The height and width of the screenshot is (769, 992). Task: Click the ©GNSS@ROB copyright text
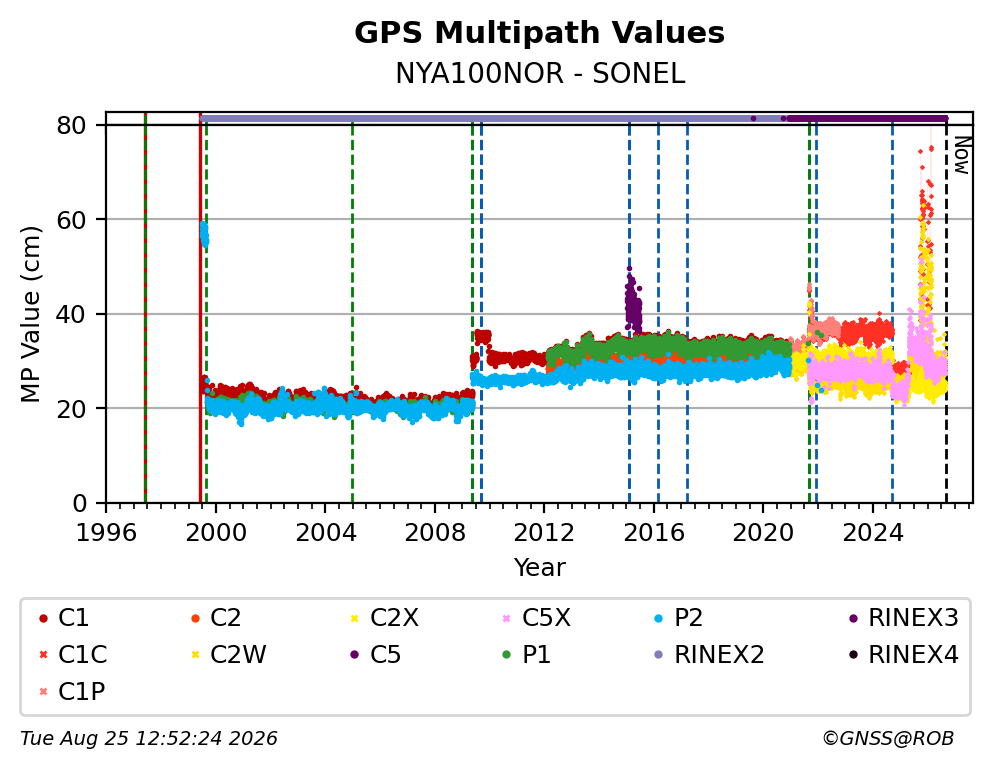tap(888, 739)
